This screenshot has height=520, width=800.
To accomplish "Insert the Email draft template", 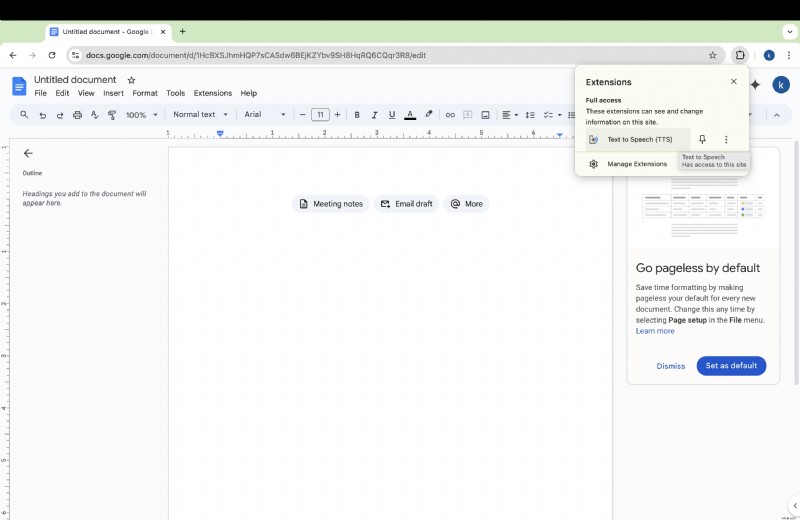I will (406, 204).
